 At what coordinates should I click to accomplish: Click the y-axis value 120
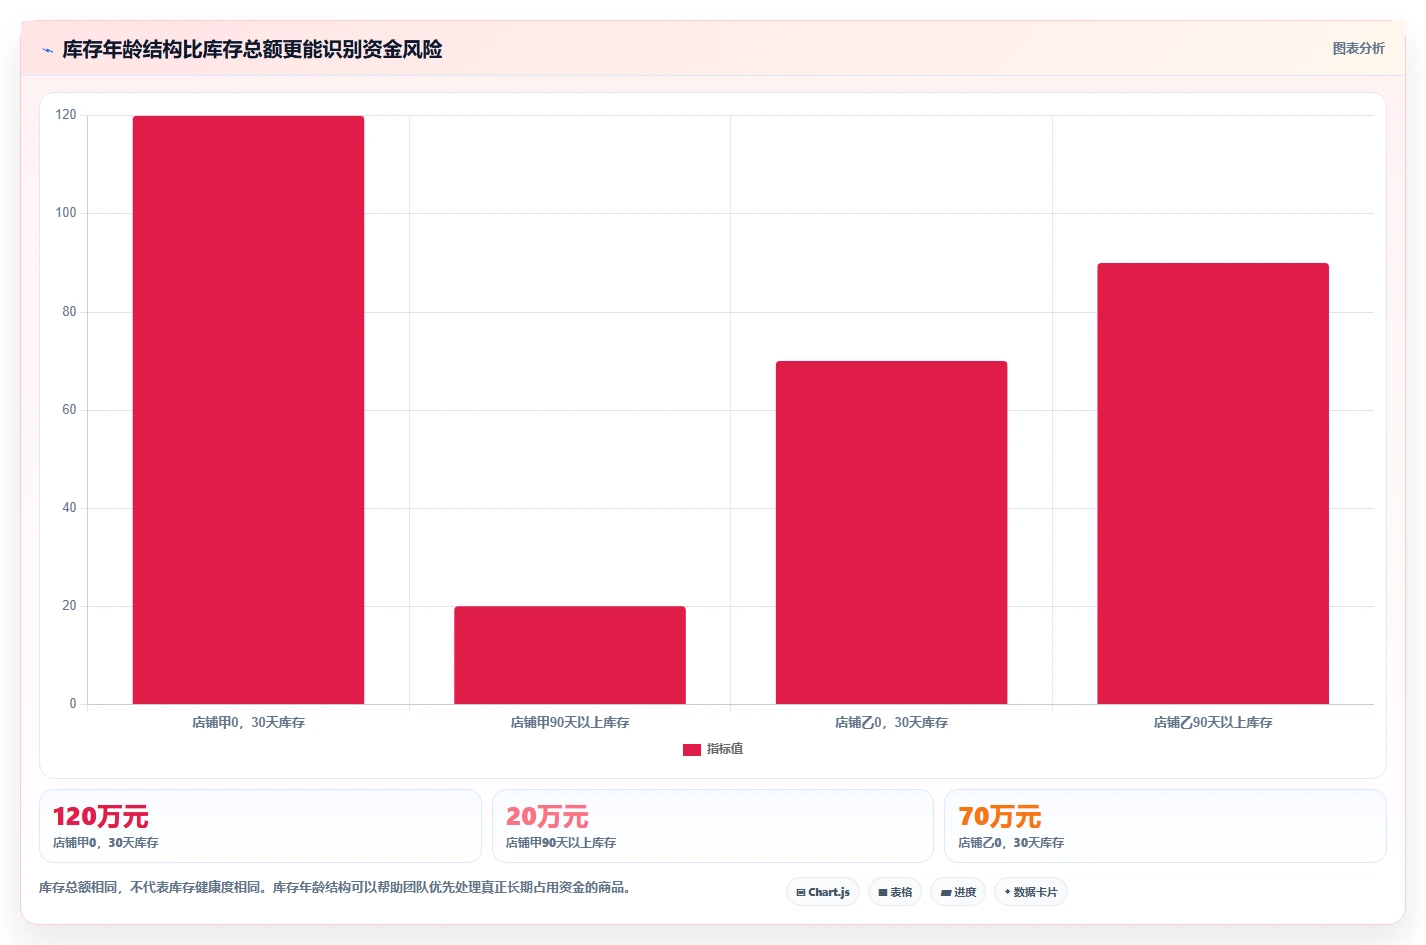[66, 115]
